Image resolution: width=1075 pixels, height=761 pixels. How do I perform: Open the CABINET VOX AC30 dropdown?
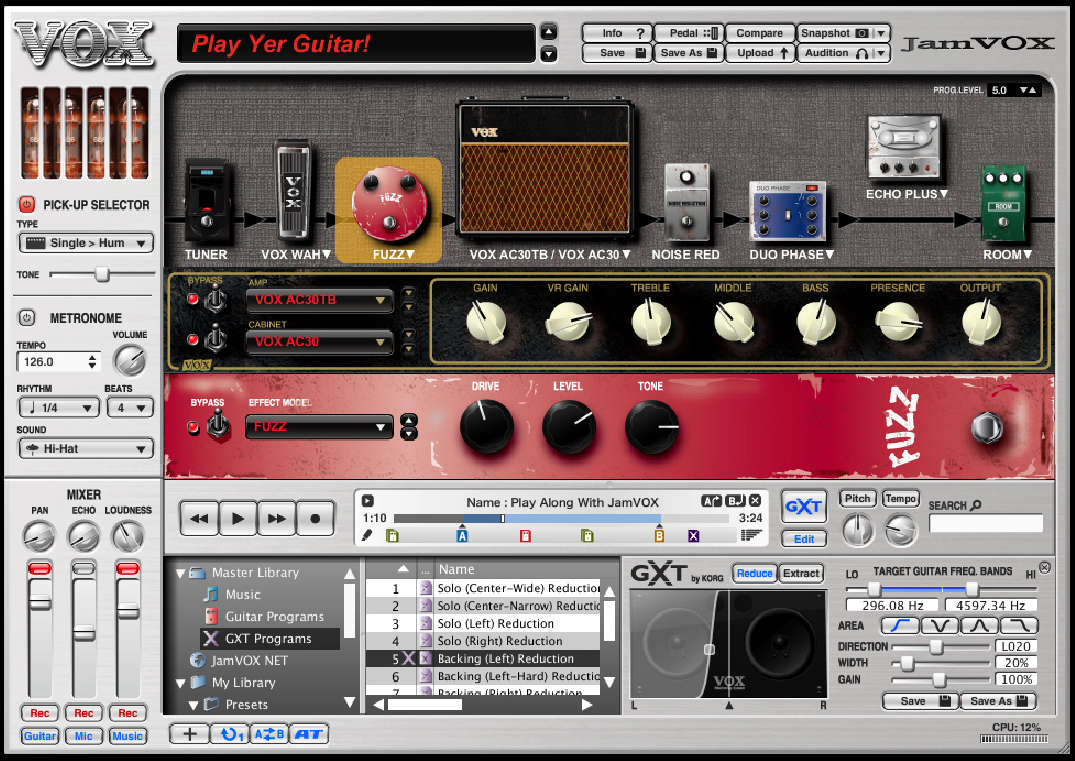tap(319, 341)
